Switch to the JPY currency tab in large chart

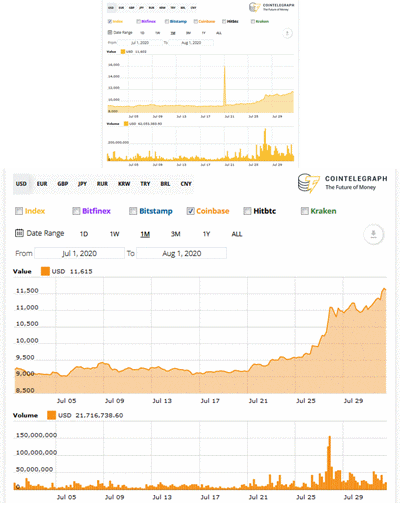tap(82, 184)
